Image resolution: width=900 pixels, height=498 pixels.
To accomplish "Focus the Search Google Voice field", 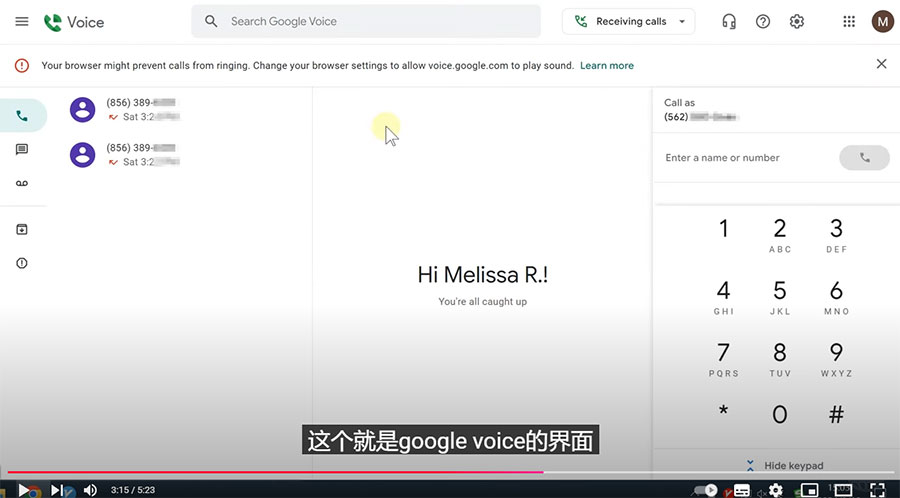I will click(x=366, y=22).
